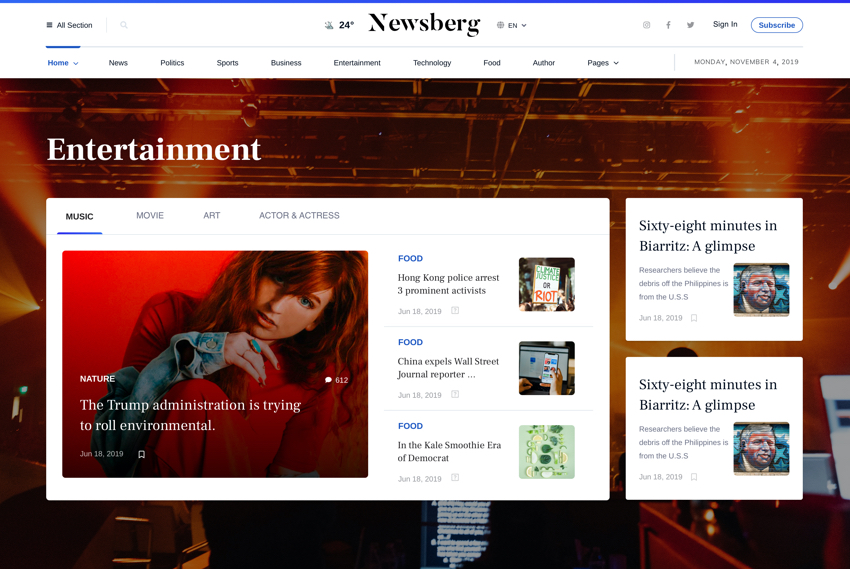
Task: Open the climate justice protest thumbnail
Action: tap(546, 284)
